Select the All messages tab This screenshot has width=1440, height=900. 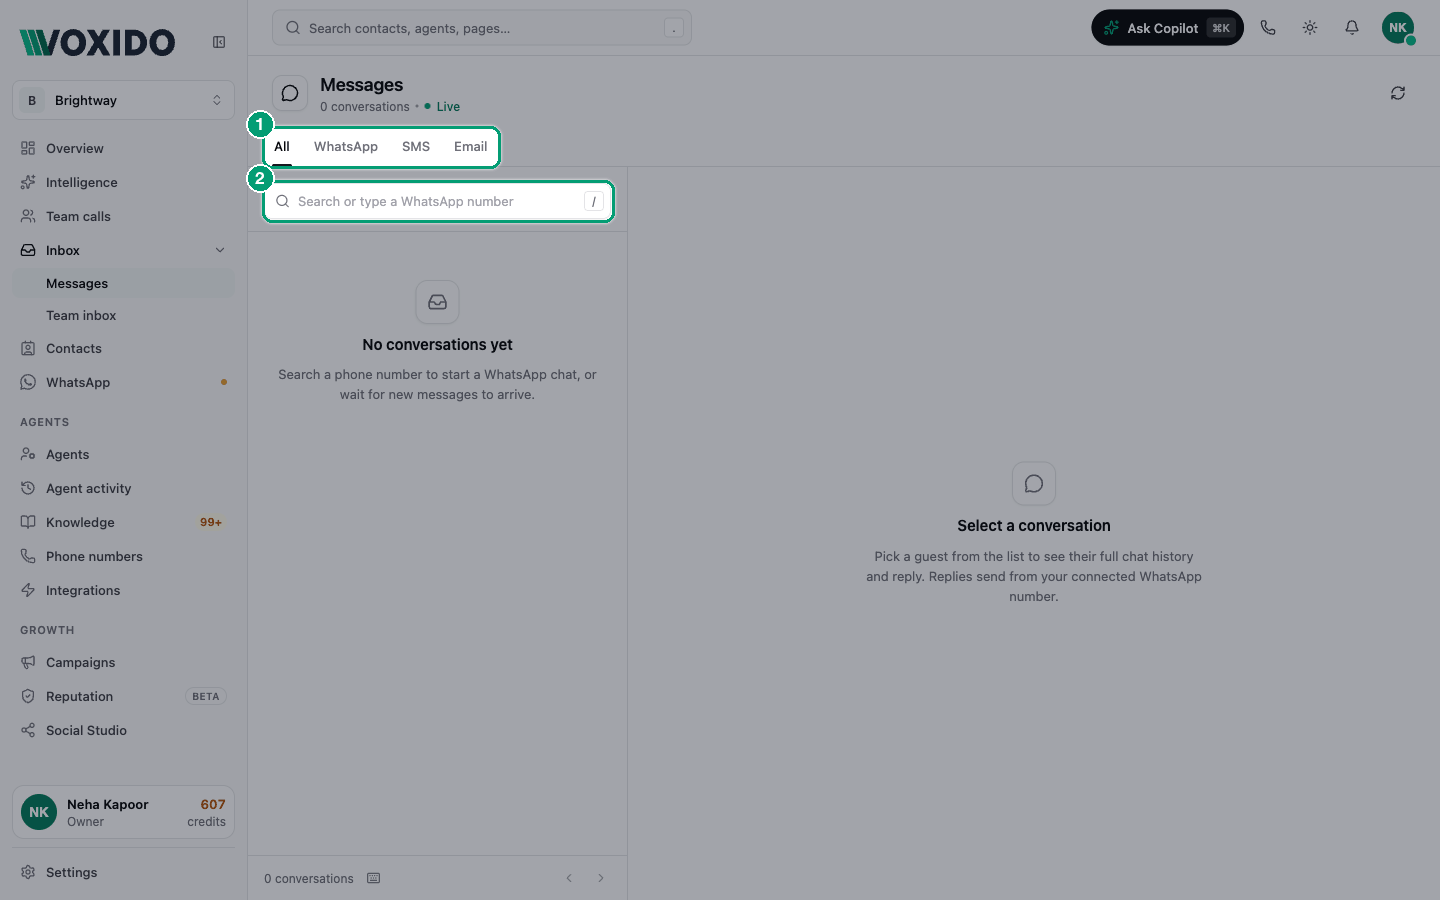(x=282, y=146)
